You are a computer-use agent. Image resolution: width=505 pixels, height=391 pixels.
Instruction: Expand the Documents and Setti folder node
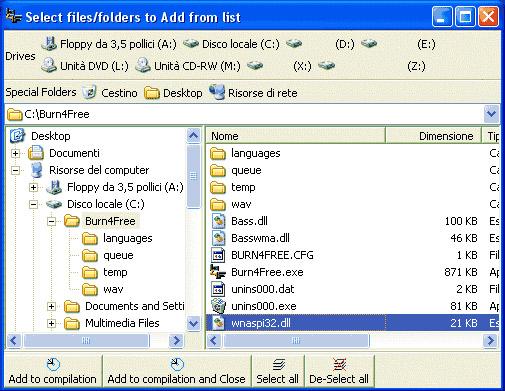click(51, 306)
